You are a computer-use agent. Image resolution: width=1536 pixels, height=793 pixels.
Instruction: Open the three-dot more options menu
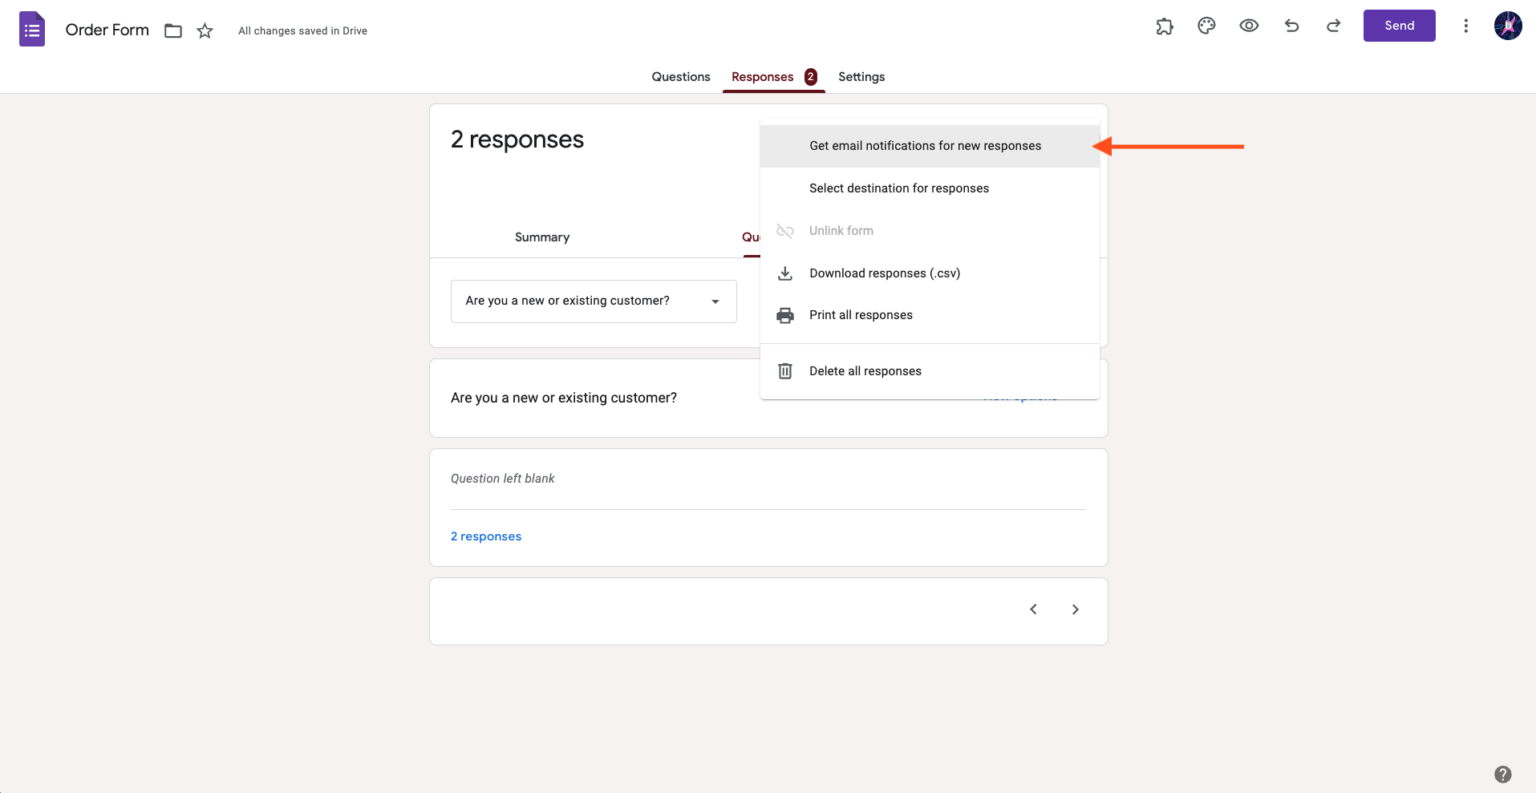[x=1466, y=26]
